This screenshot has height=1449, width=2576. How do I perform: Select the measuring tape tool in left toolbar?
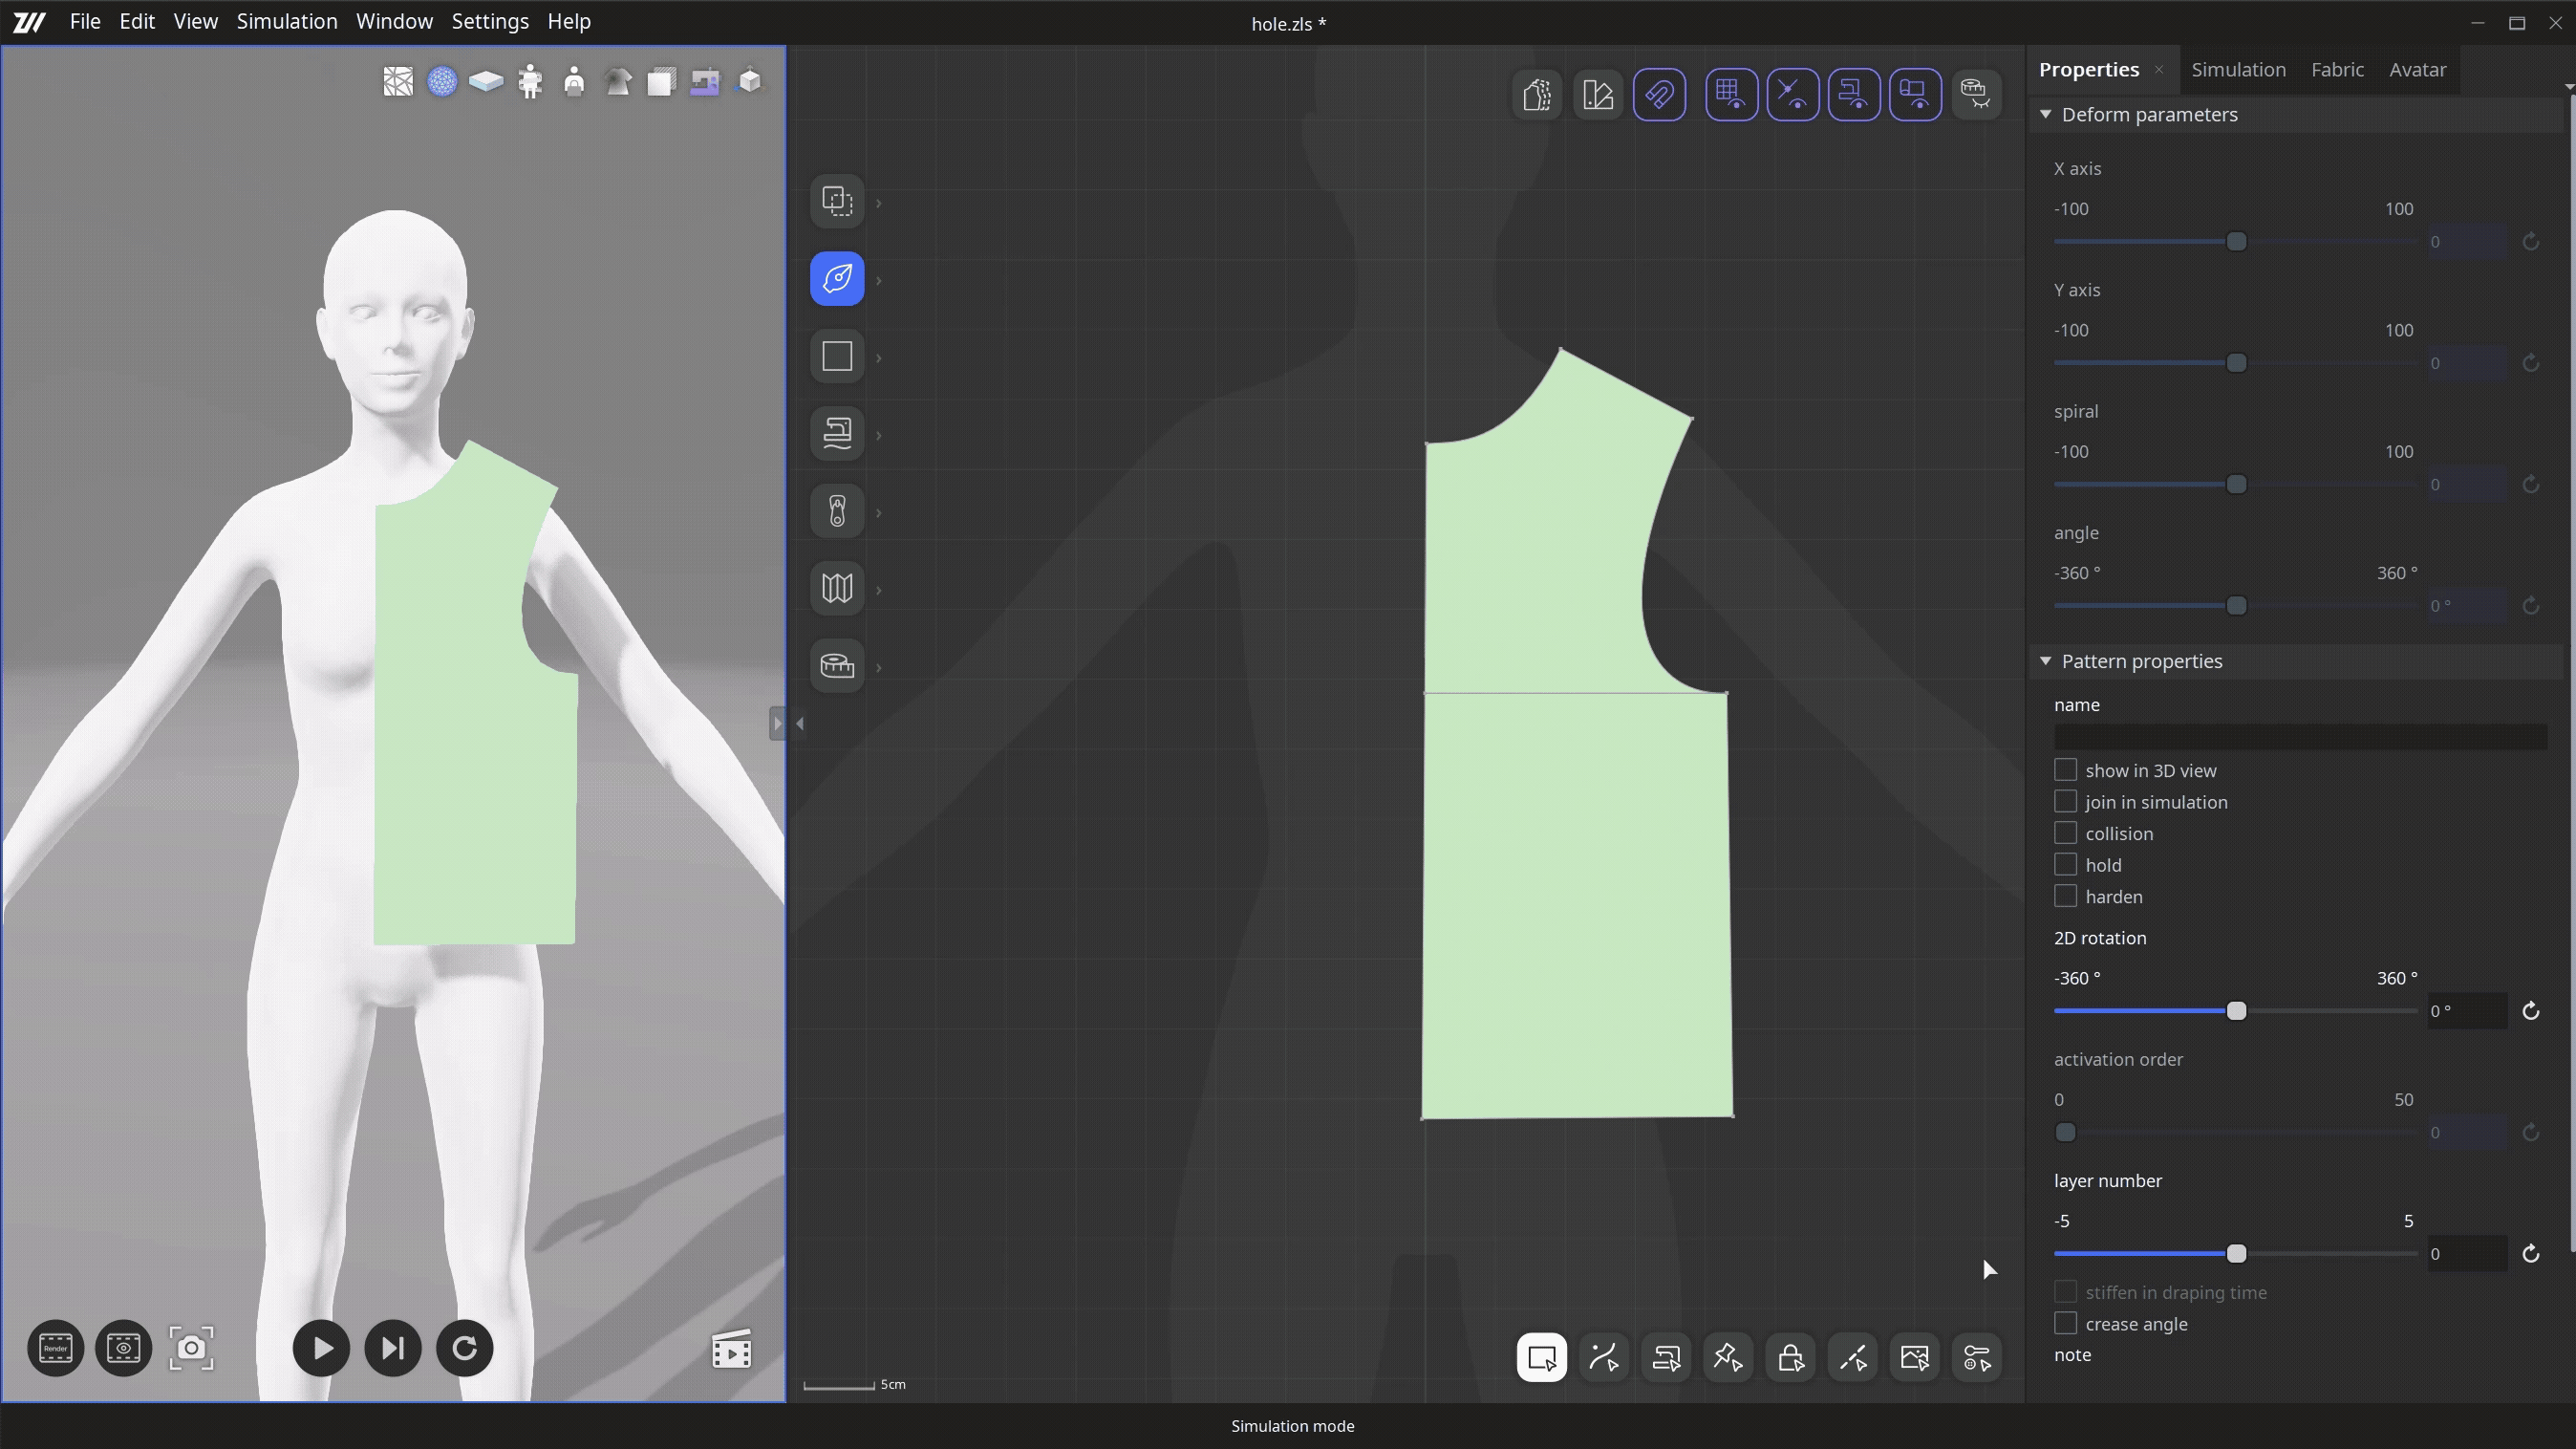837,665
